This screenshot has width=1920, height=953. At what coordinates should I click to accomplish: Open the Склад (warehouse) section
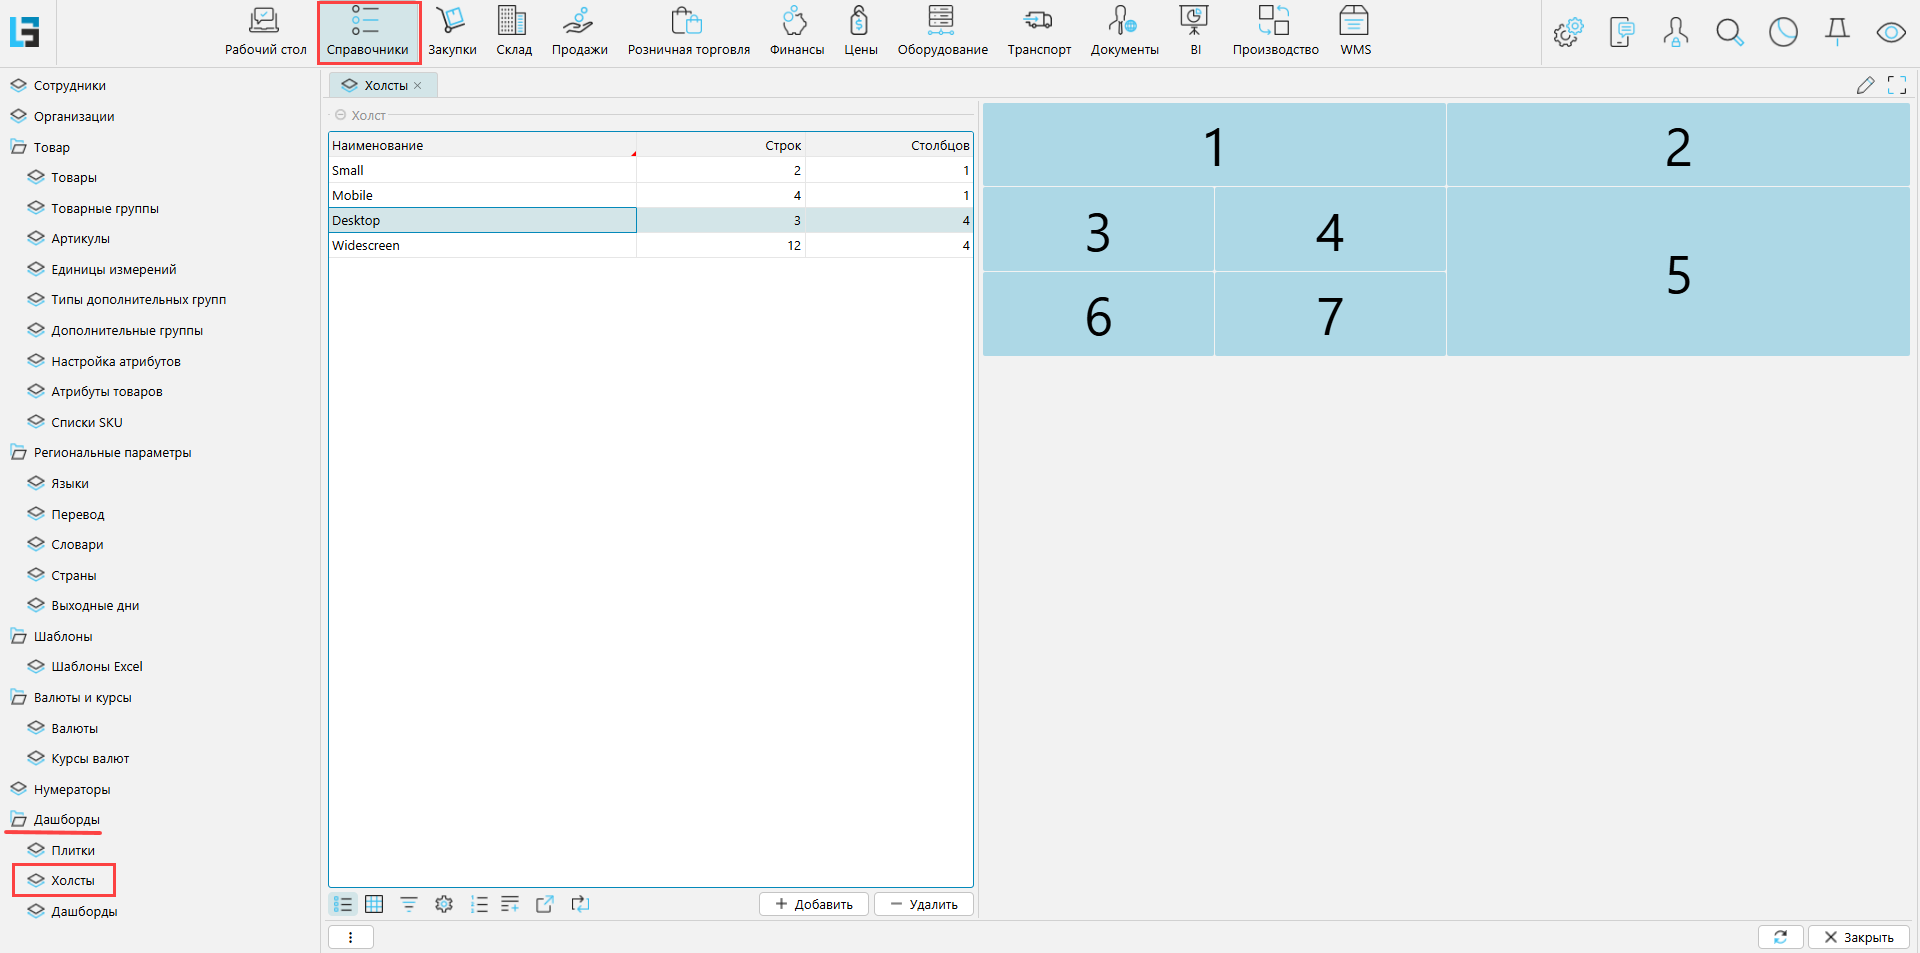coord(513,31)
